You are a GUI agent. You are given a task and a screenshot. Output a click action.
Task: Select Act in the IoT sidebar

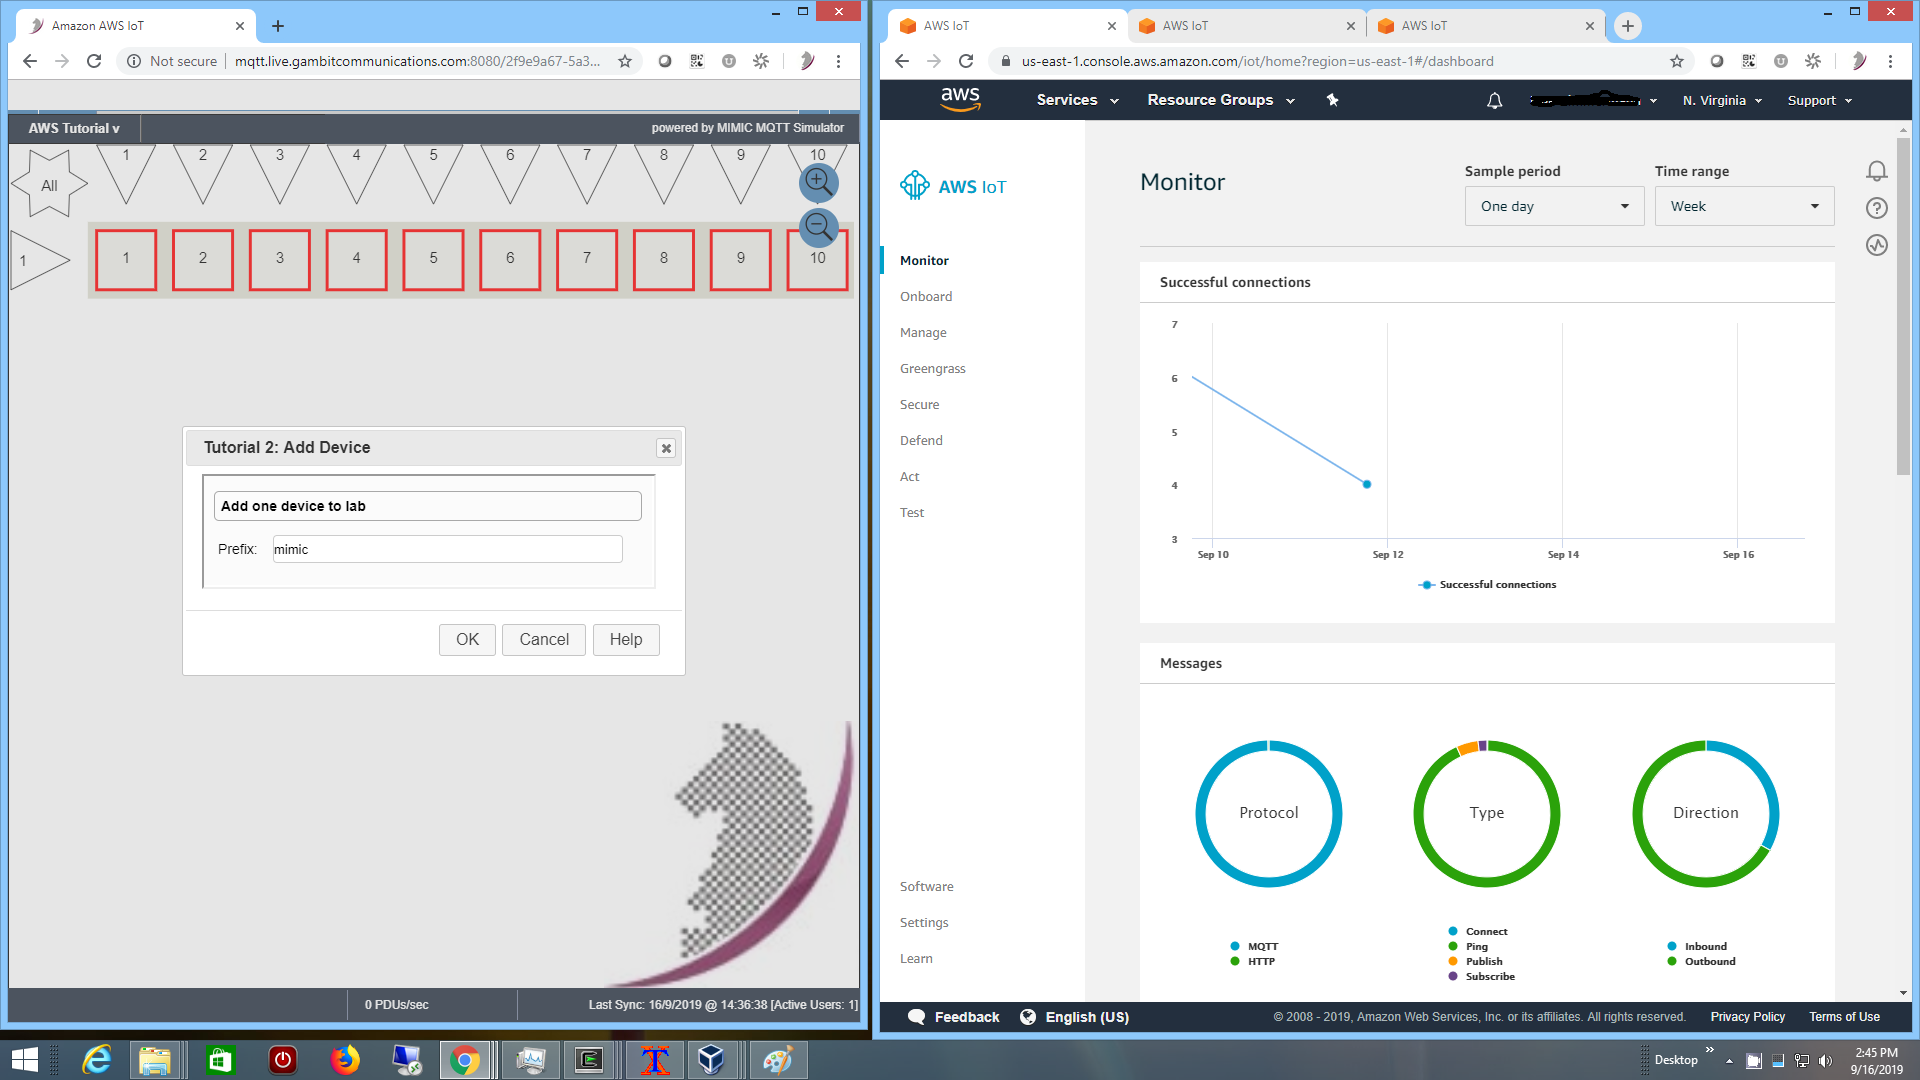(909, 476)
